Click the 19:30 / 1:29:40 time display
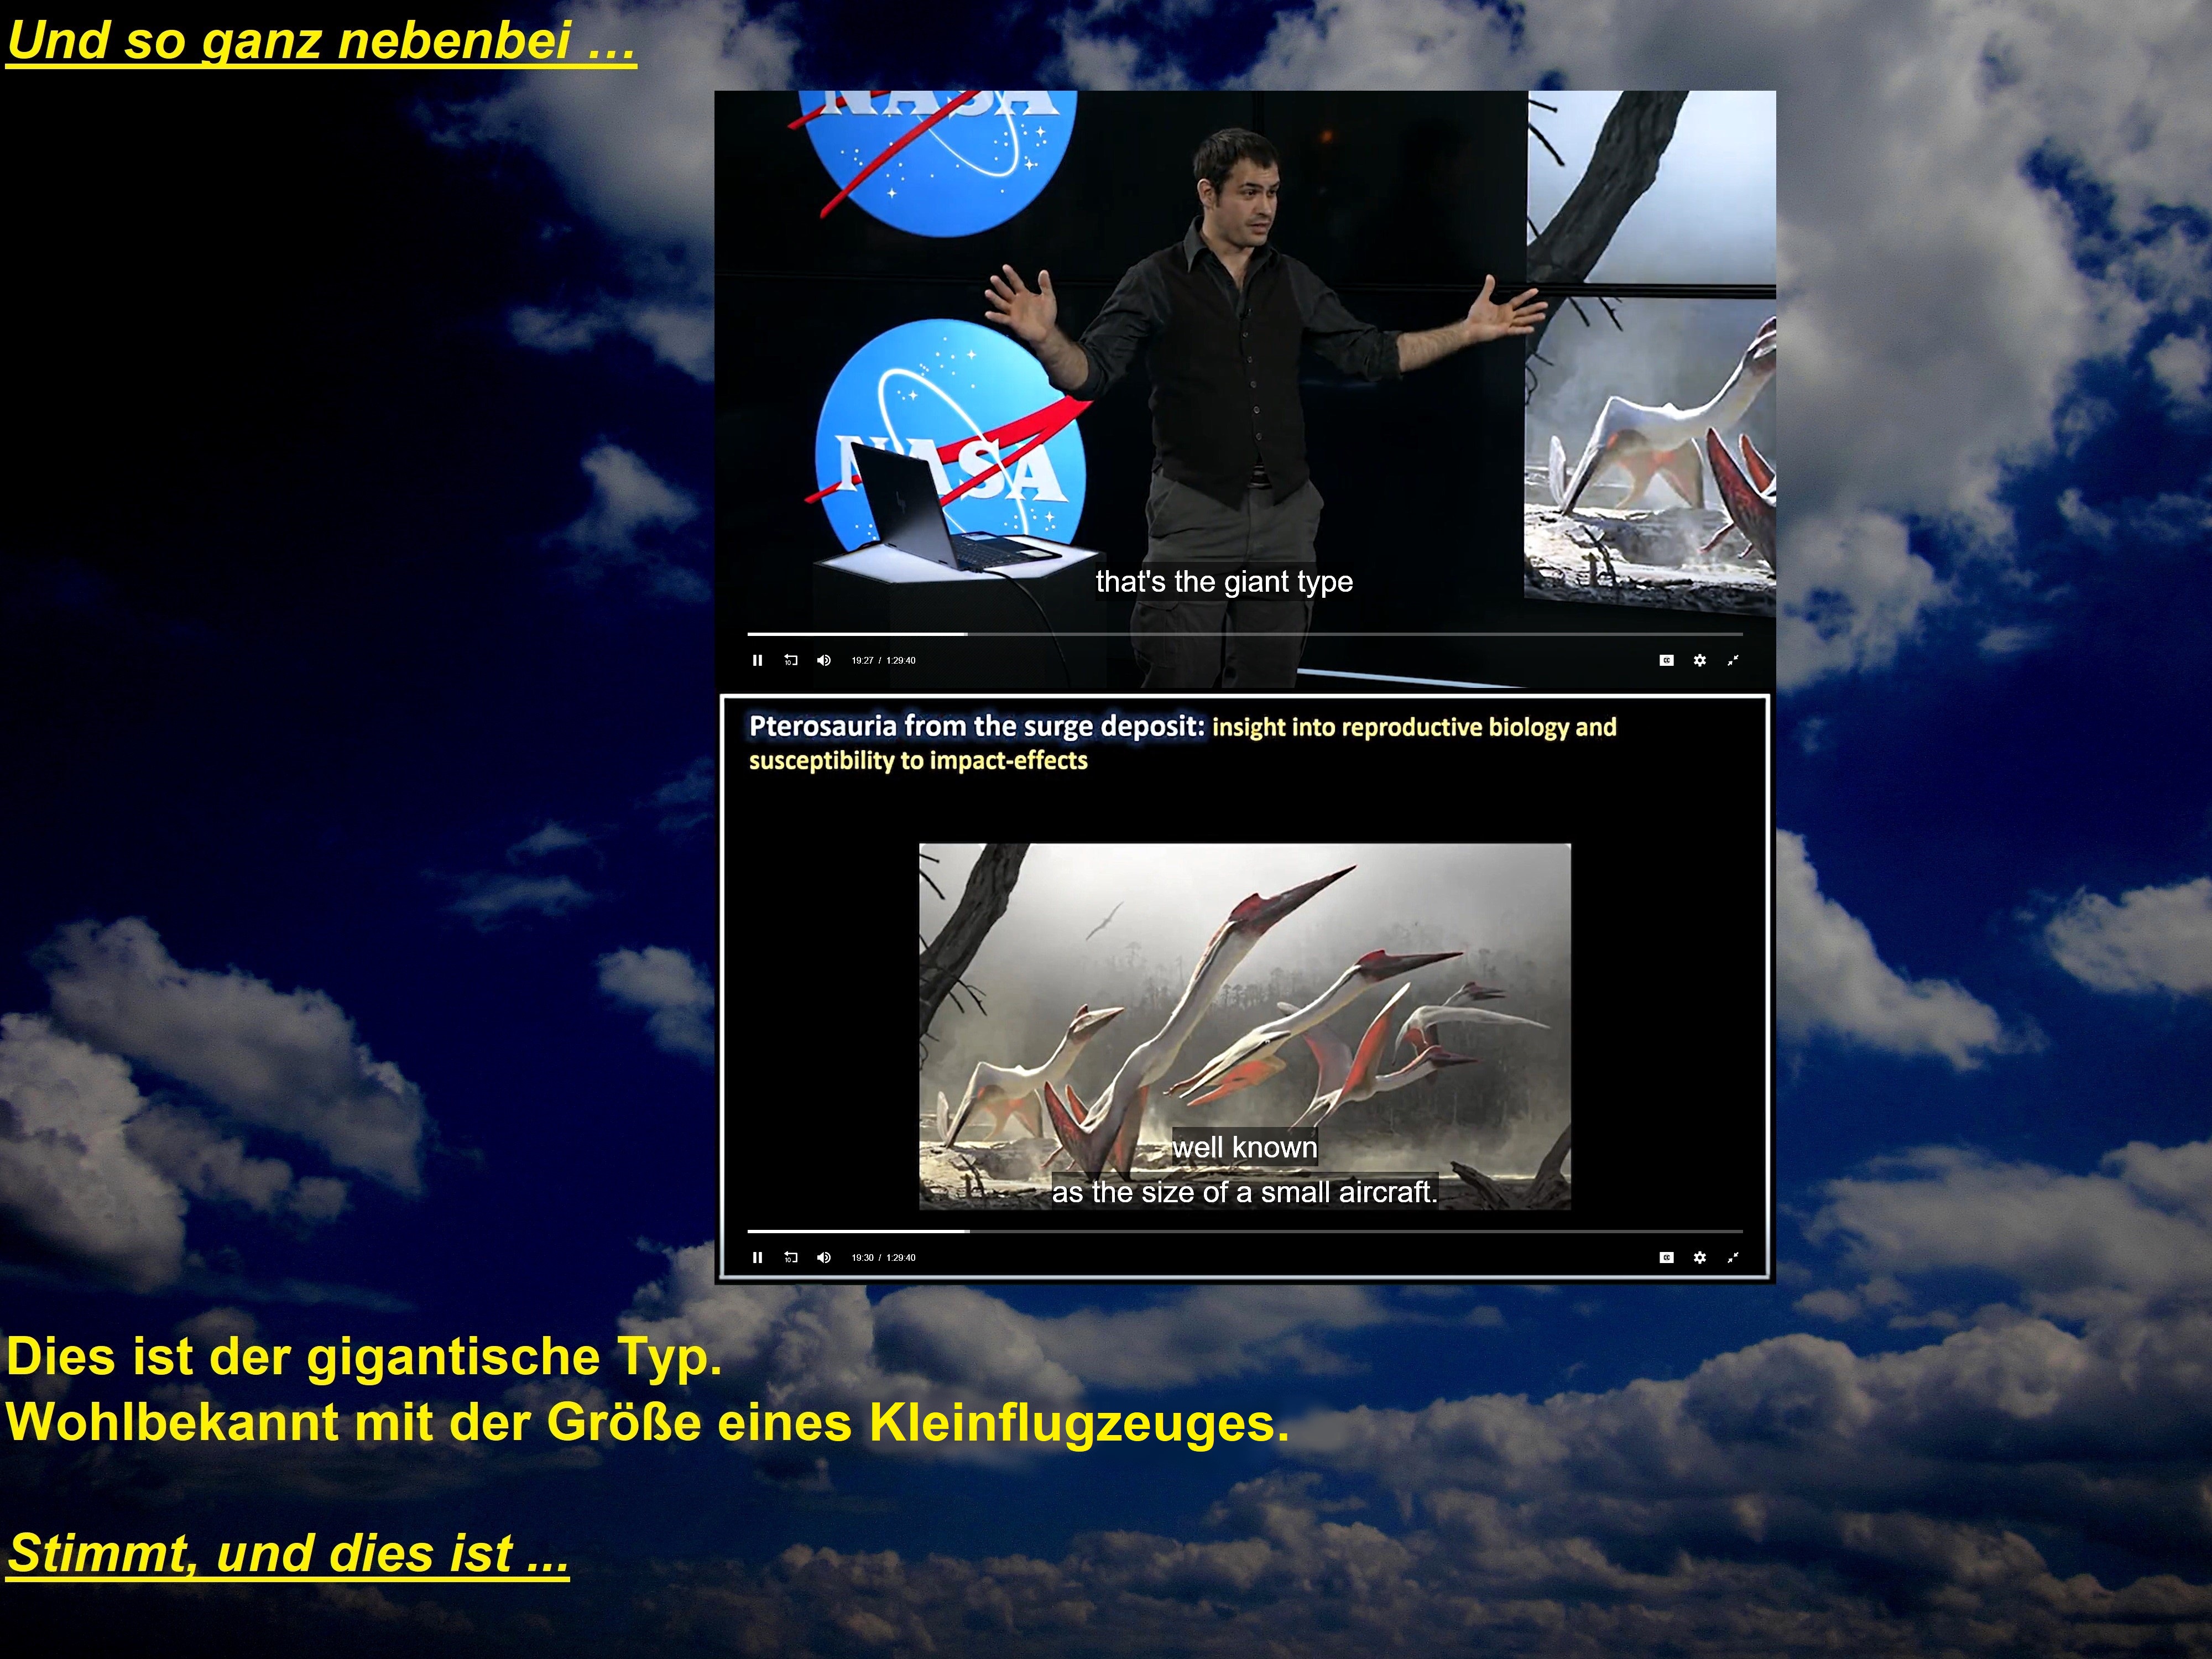 pyautogui.click(x=883, y=1257)
